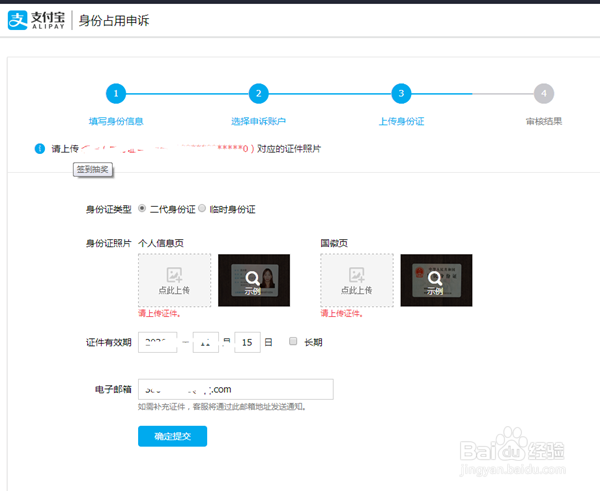This screenshot has height=491, width=600.
Task: Click the blue info icon beside 请上传
Action: [40, 148]
